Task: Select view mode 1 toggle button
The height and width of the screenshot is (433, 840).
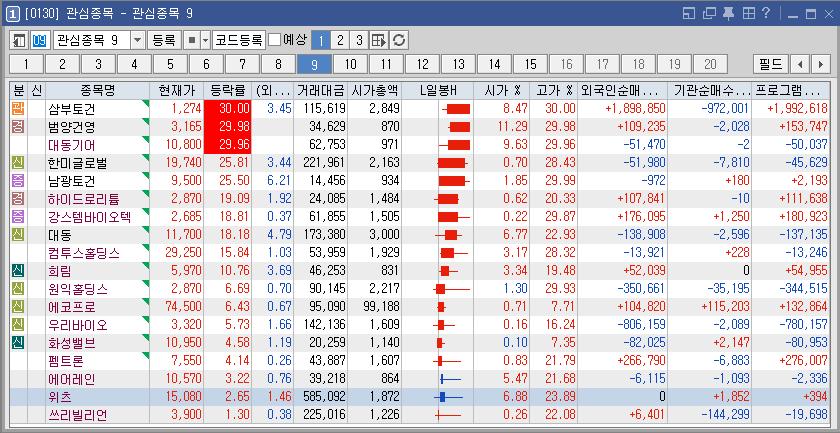Action: [x=320, y=40]
